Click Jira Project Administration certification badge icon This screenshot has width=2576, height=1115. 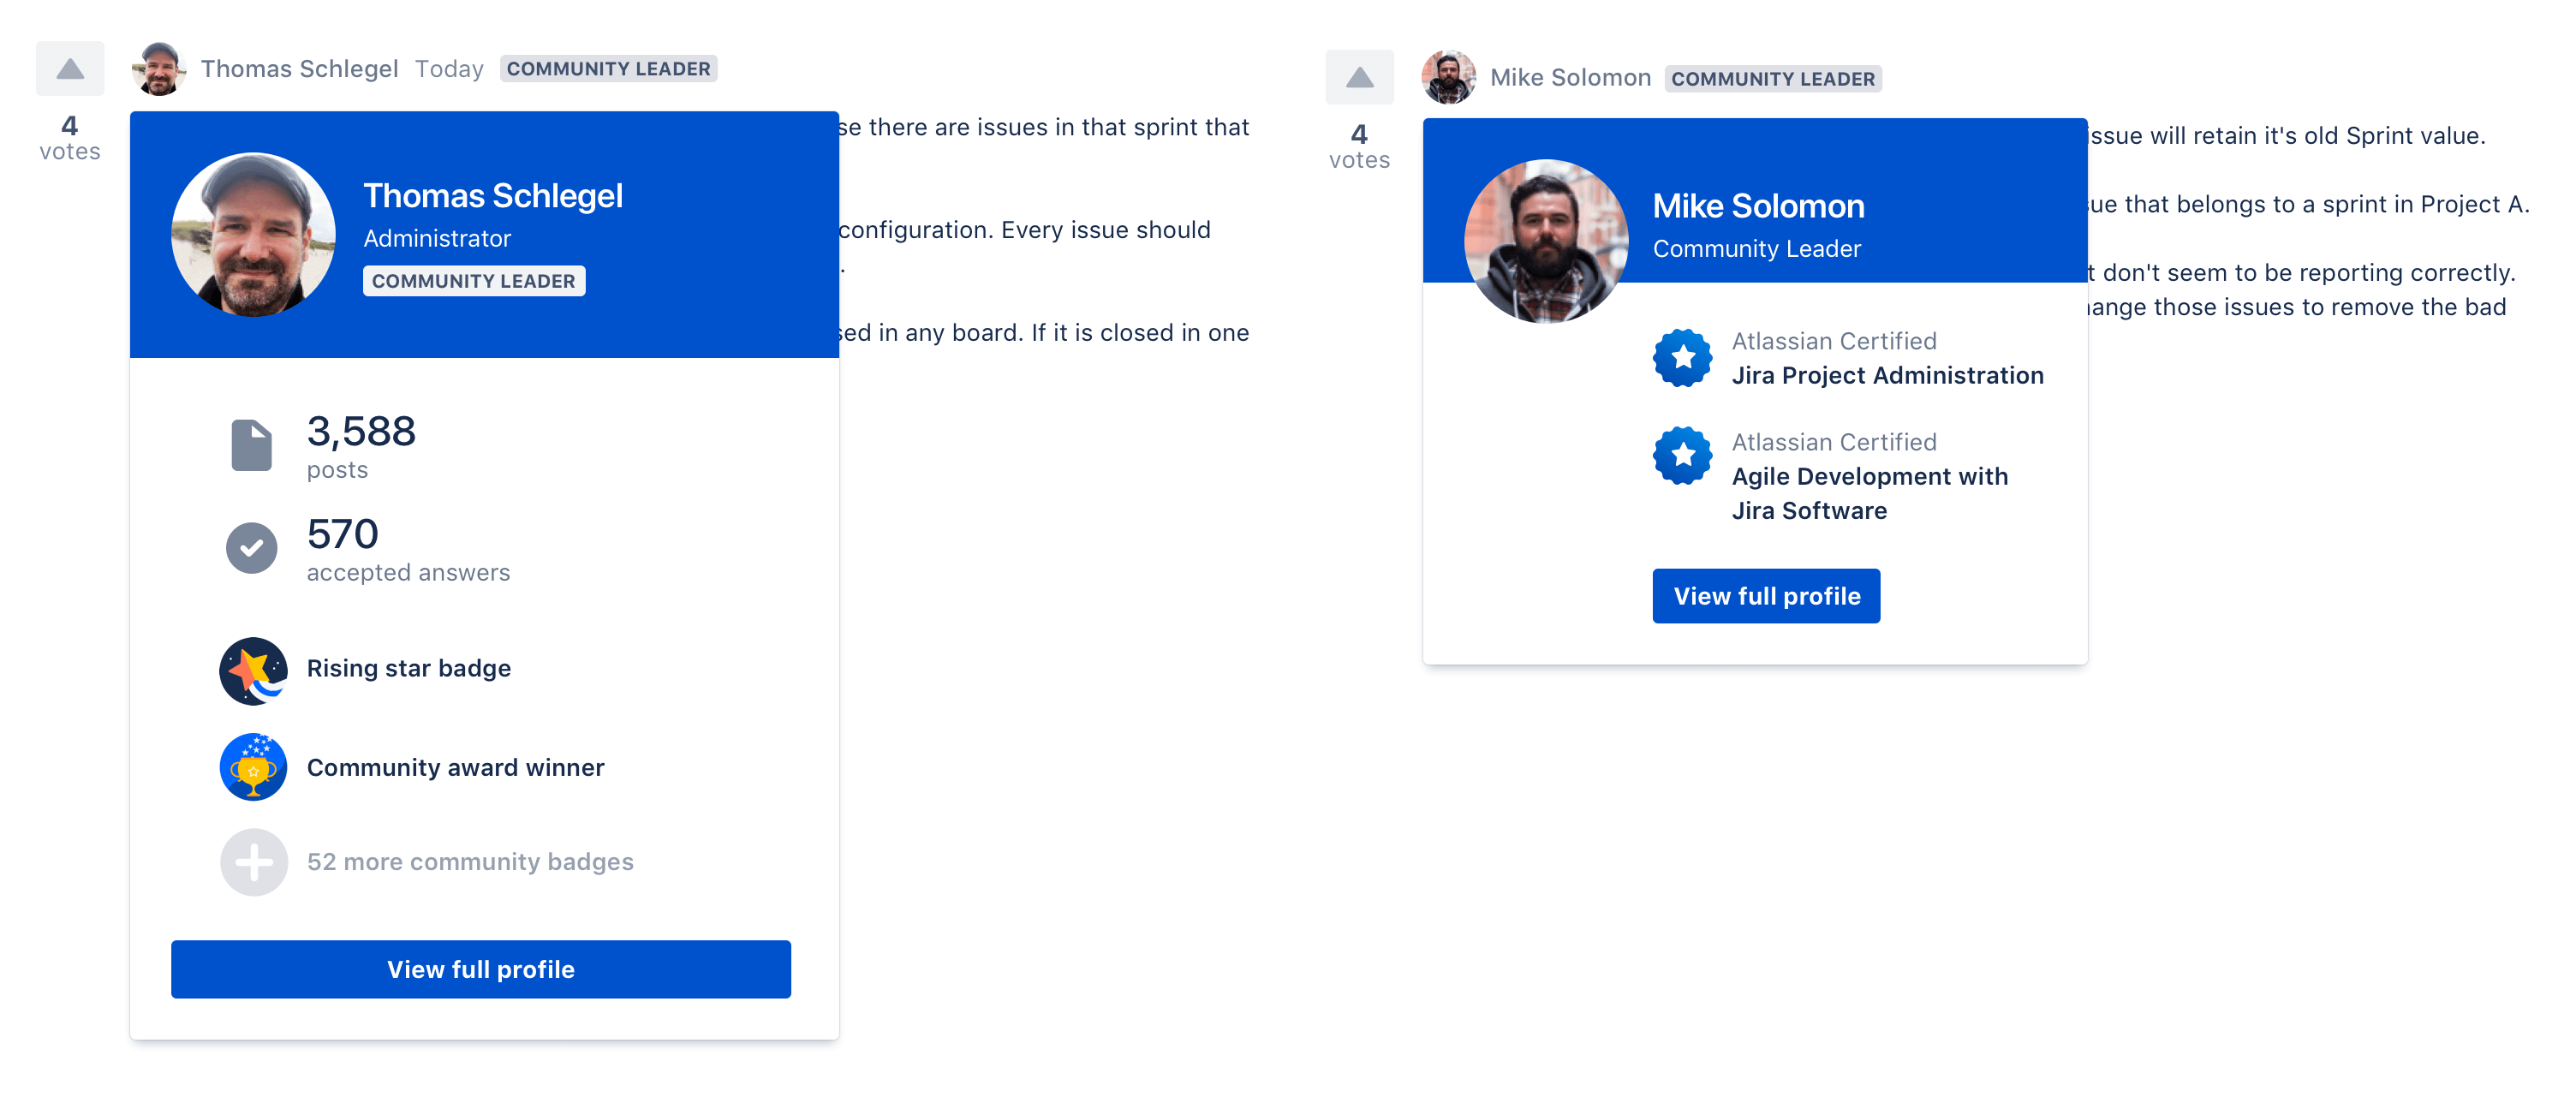tap(1683, 358)
